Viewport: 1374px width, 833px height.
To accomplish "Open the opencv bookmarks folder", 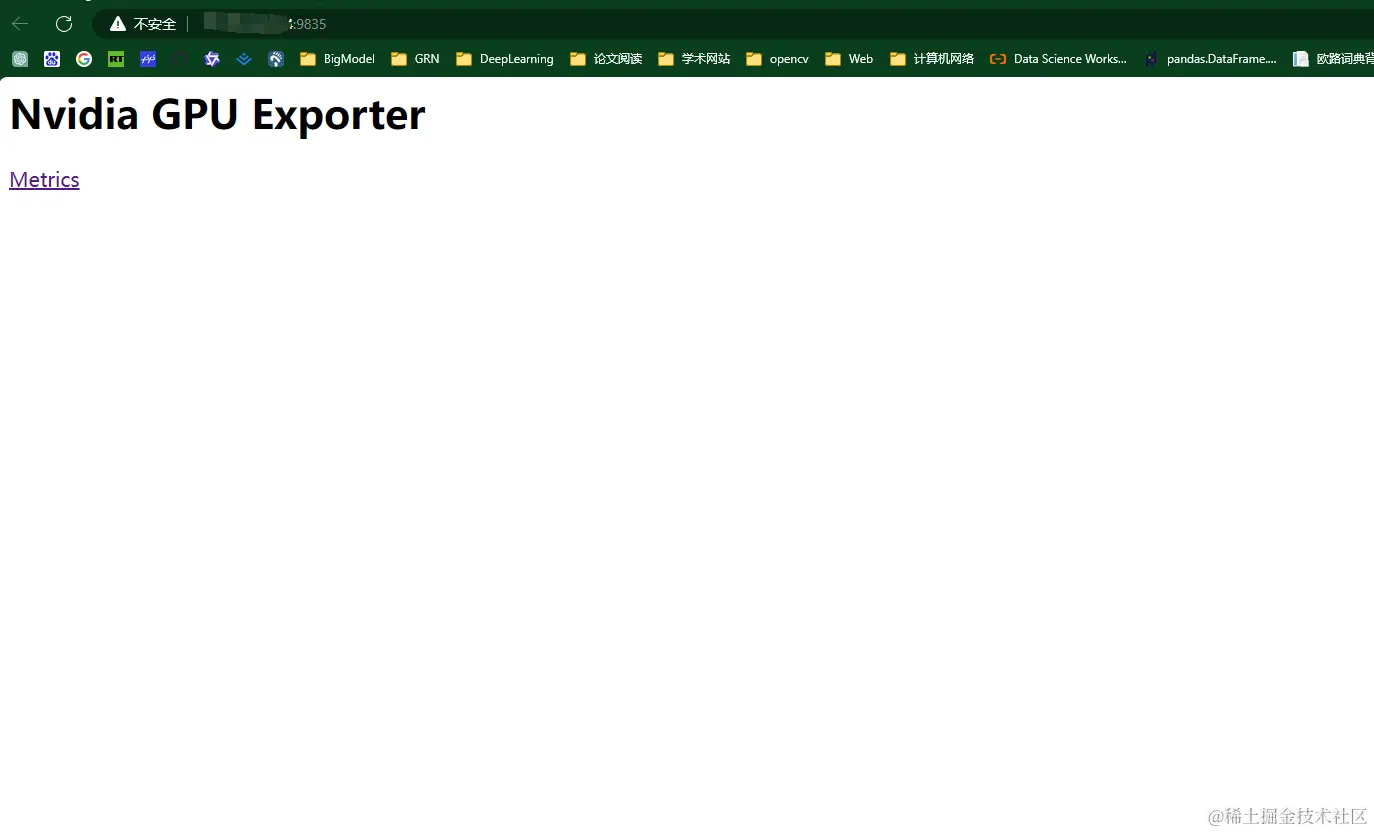I will (x=777, y=59).
